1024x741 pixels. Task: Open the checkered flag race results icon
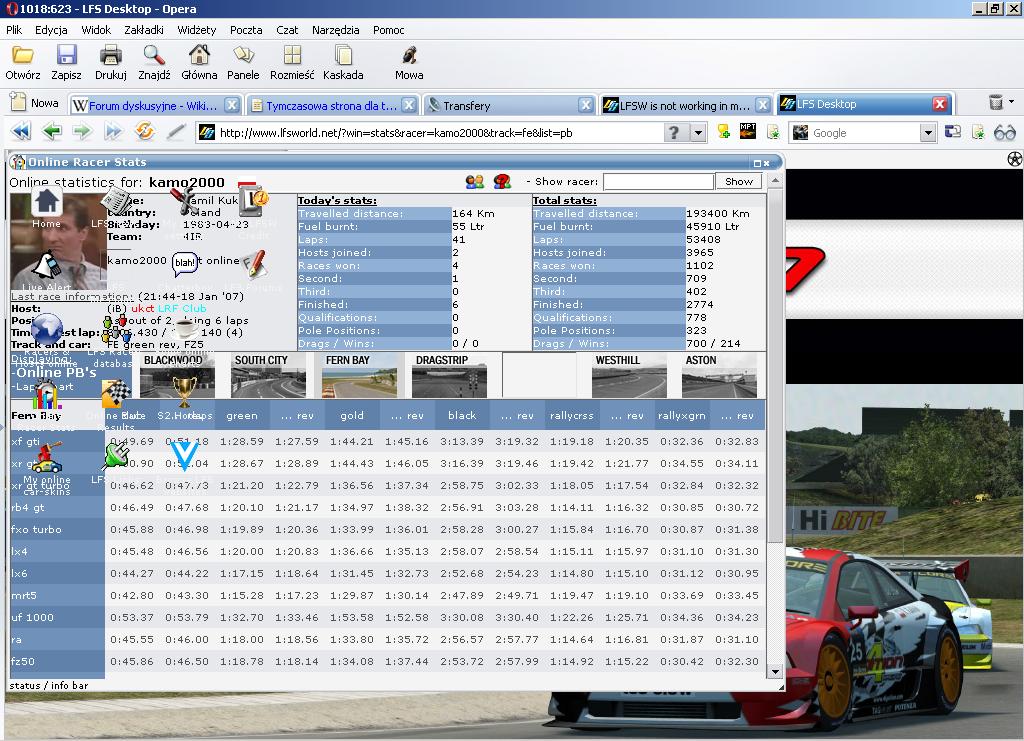[x=116, y=395]
